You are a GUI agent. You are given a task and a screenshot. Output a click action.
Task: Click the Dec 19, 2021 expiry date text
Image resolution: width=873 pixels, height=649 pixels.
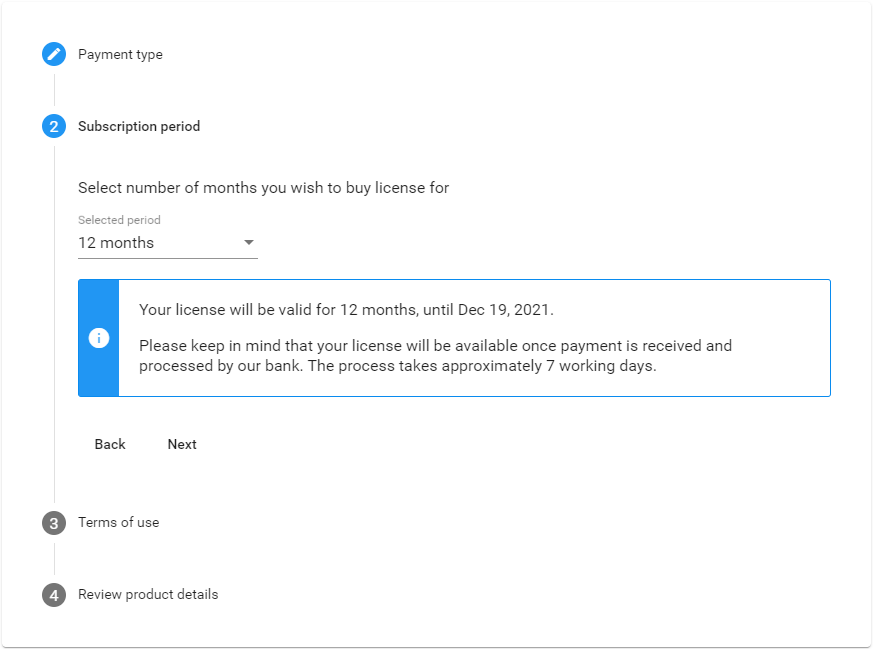(506, 309)
